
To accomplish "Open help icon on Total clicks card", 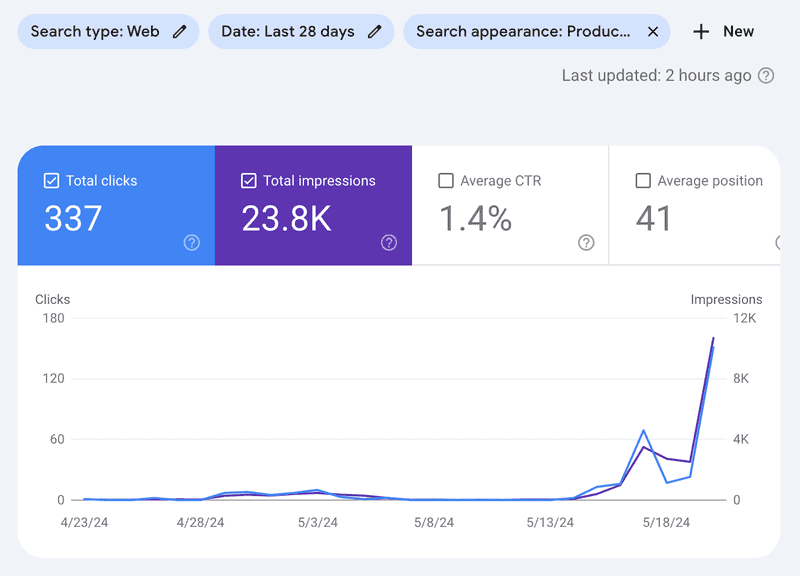I will coord(192,243).
